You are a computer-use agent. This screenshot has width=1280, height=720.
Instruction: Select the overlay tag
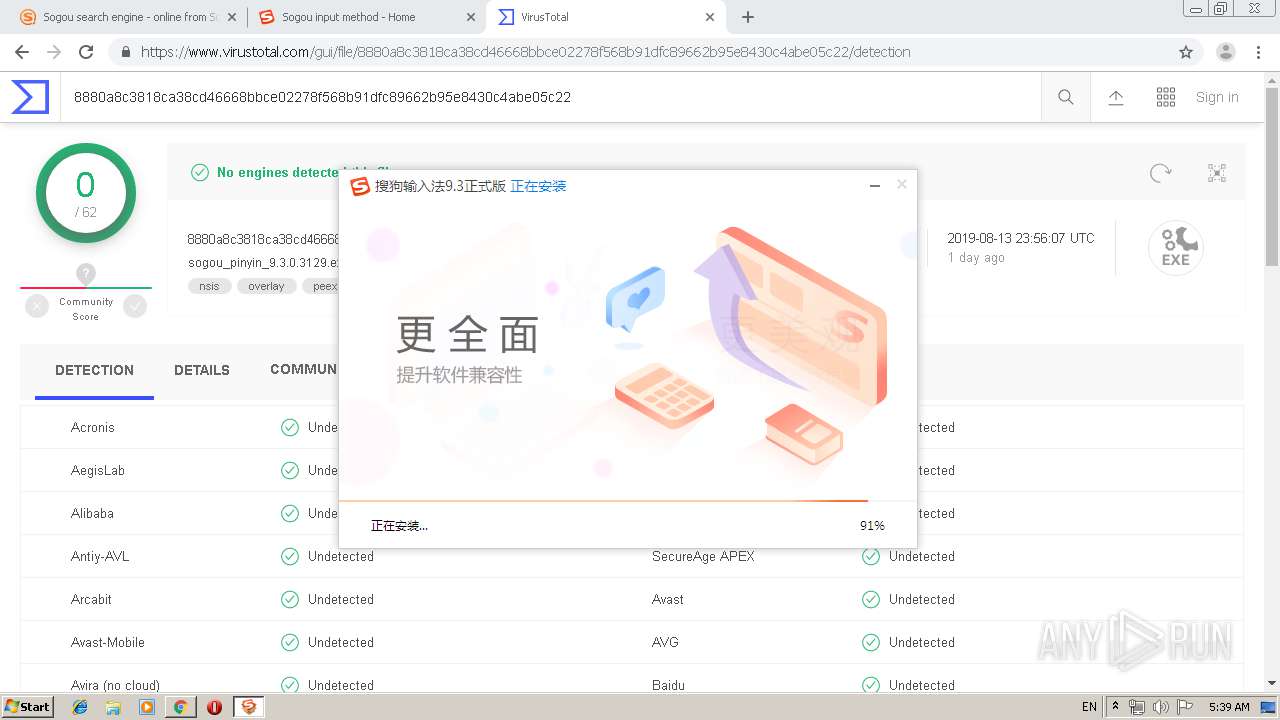click(x=266, y=286)
